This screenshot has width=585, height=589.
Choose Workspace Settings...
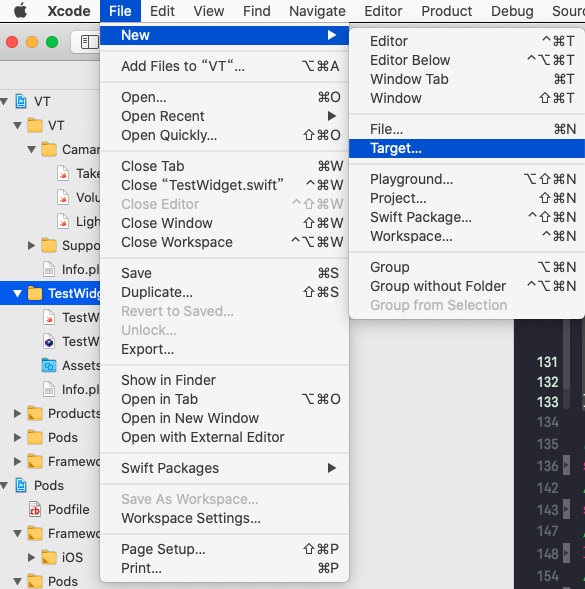coord(224,518)
